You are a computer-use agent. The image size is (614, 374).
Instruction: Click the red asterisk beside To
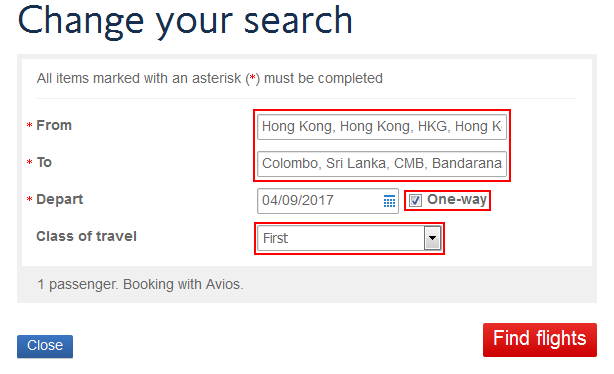pos(29,162)
